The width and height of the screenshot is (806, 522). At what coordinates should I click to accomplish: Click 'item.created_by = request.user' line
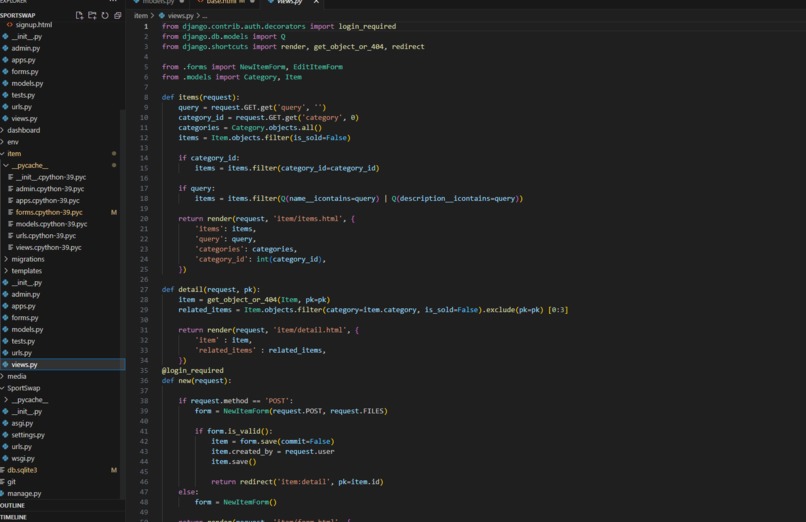tap(272, 452)
